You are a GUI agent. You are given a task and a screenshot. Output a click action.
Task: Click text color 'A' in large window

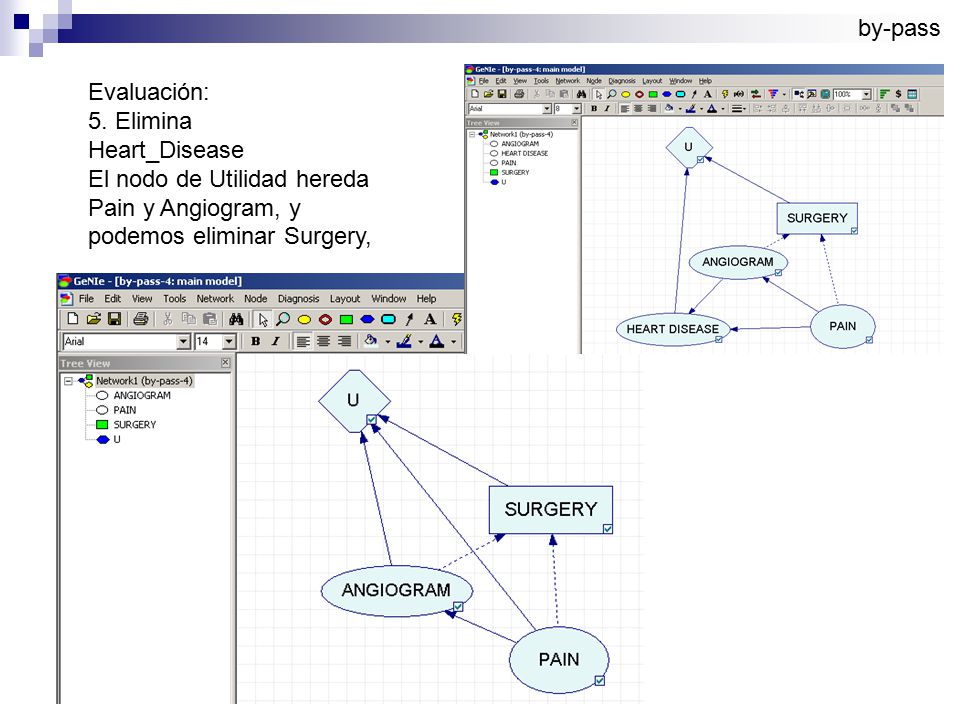point(437,341)
